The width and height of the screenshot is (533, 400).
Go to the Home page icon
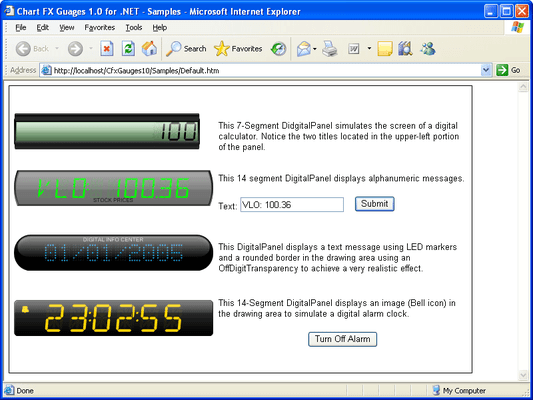pyautogui.click(x=149, y=48)
